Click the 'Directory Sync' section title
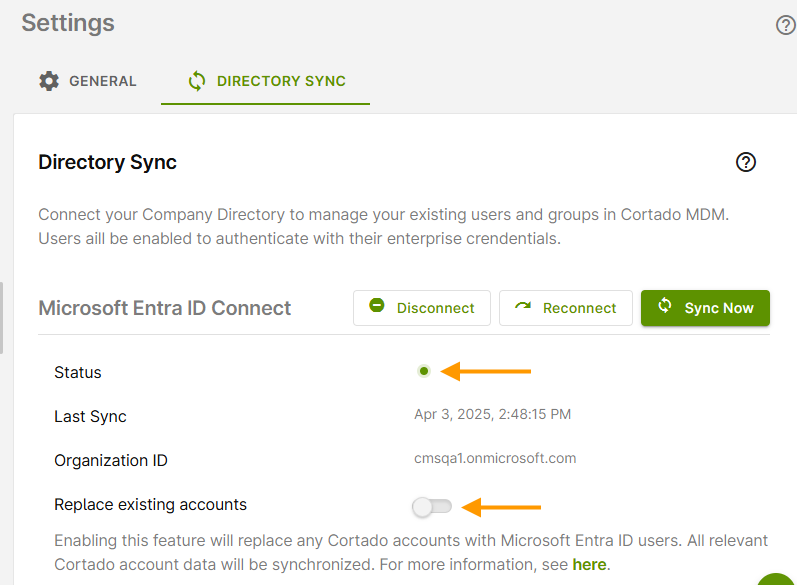The height and width of the screenshot is (585, 797). point(107,162)
